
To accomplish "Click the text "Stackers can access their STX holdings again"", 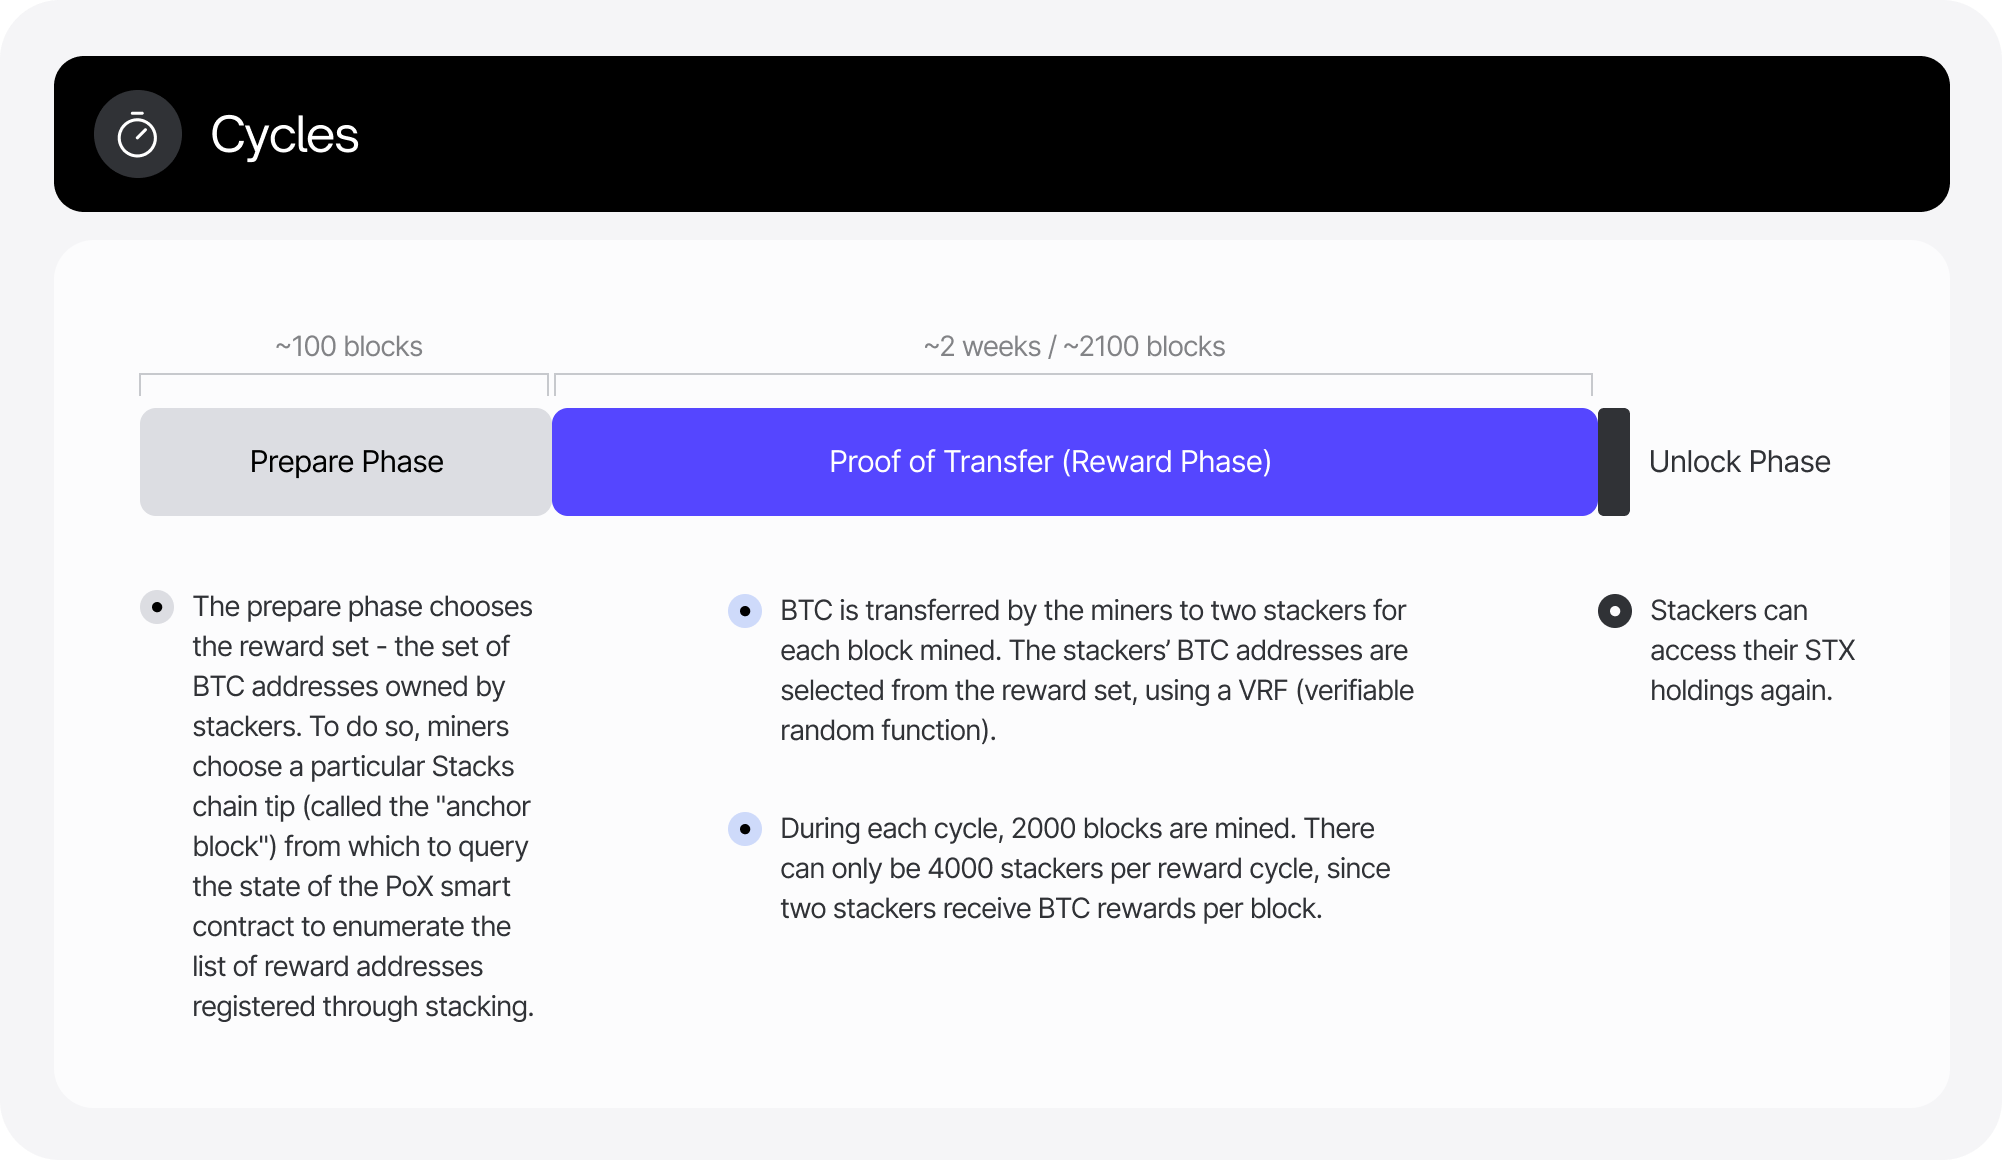I will point(1752,650).
